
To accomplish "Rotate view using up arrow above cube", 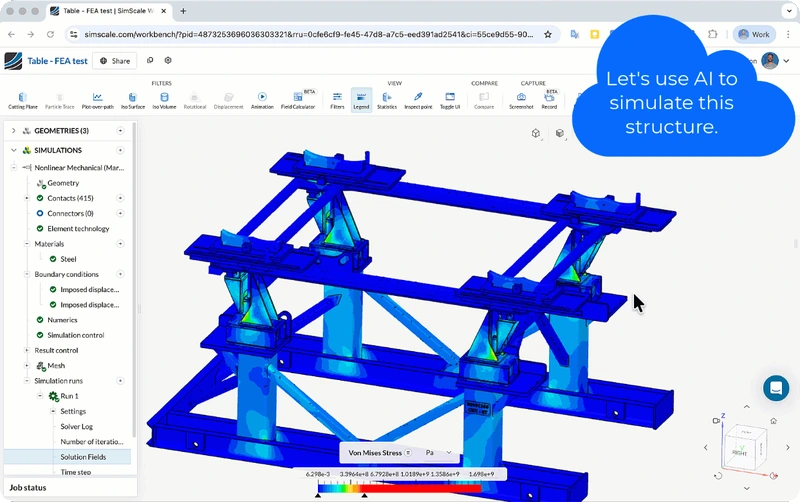I will [x=746, y=407].
